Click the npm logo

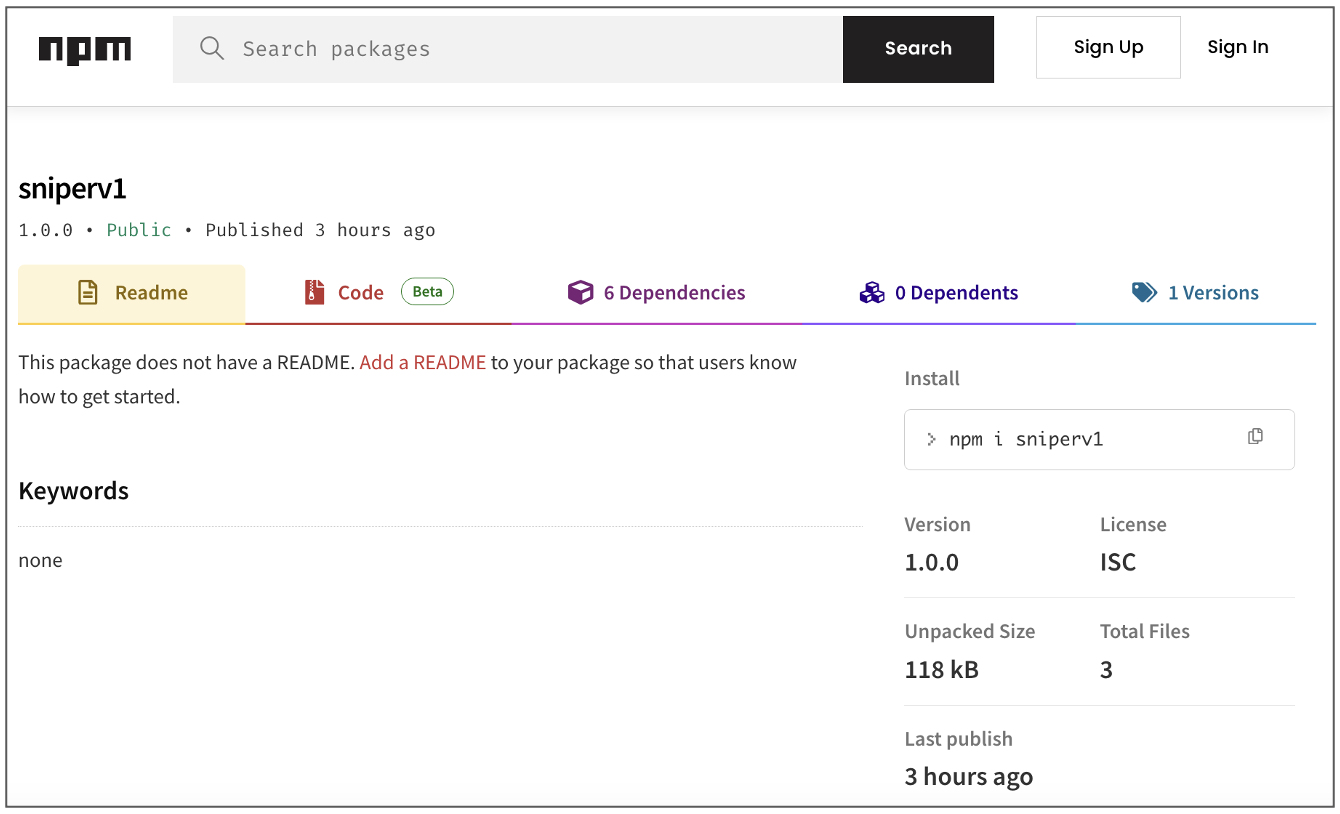pyautogui.click(x=85, y=49)
